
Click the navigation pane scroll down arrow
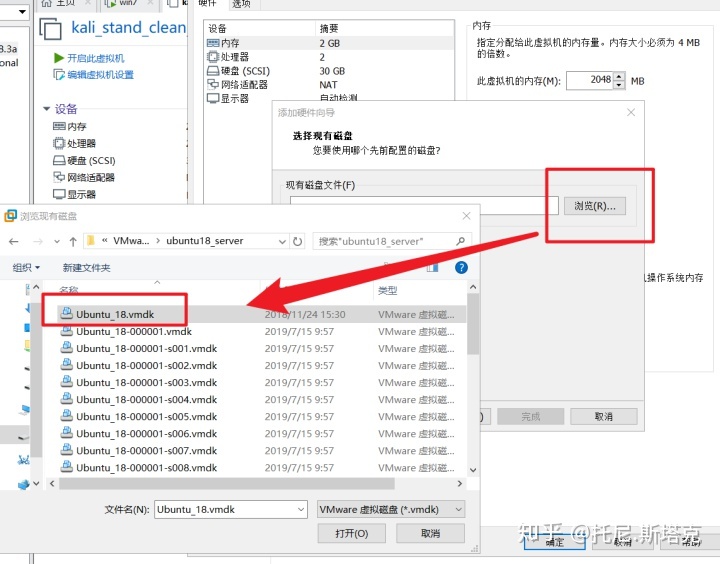[x=36, y=484]
